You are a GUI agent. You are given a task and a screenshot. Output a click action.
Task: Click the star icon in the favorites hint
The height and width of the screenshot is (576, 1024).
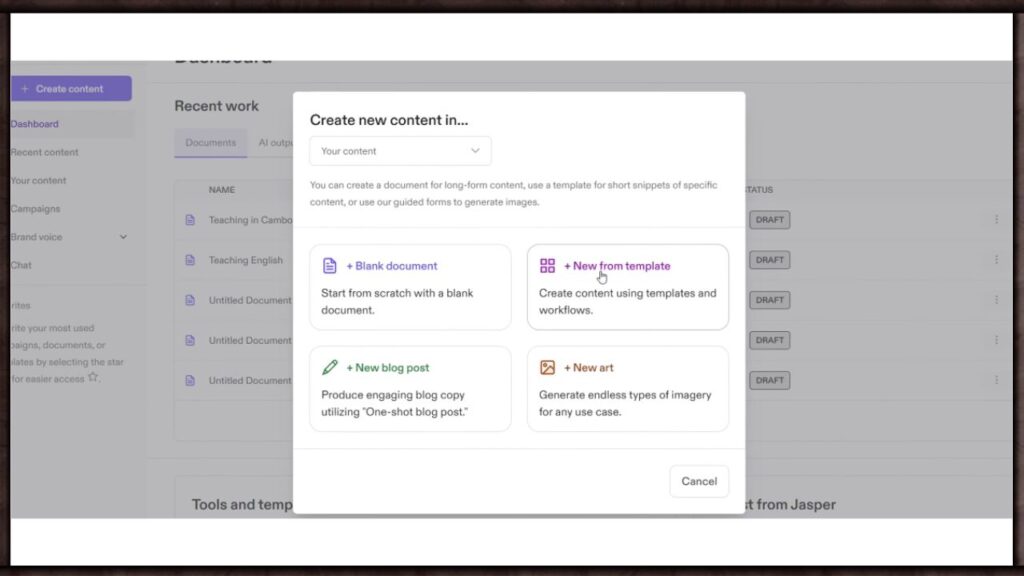point(93,377)
